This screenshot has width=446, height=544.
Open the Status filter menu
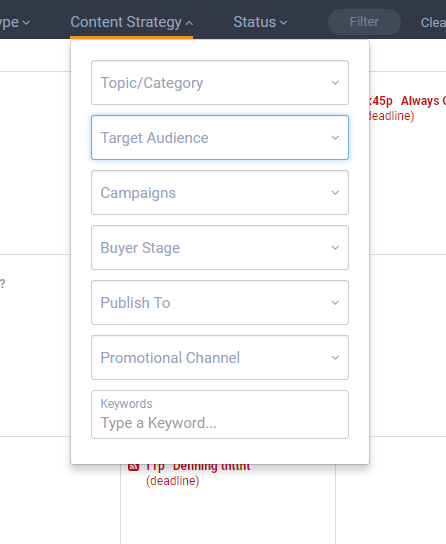(x=260, y=22)
